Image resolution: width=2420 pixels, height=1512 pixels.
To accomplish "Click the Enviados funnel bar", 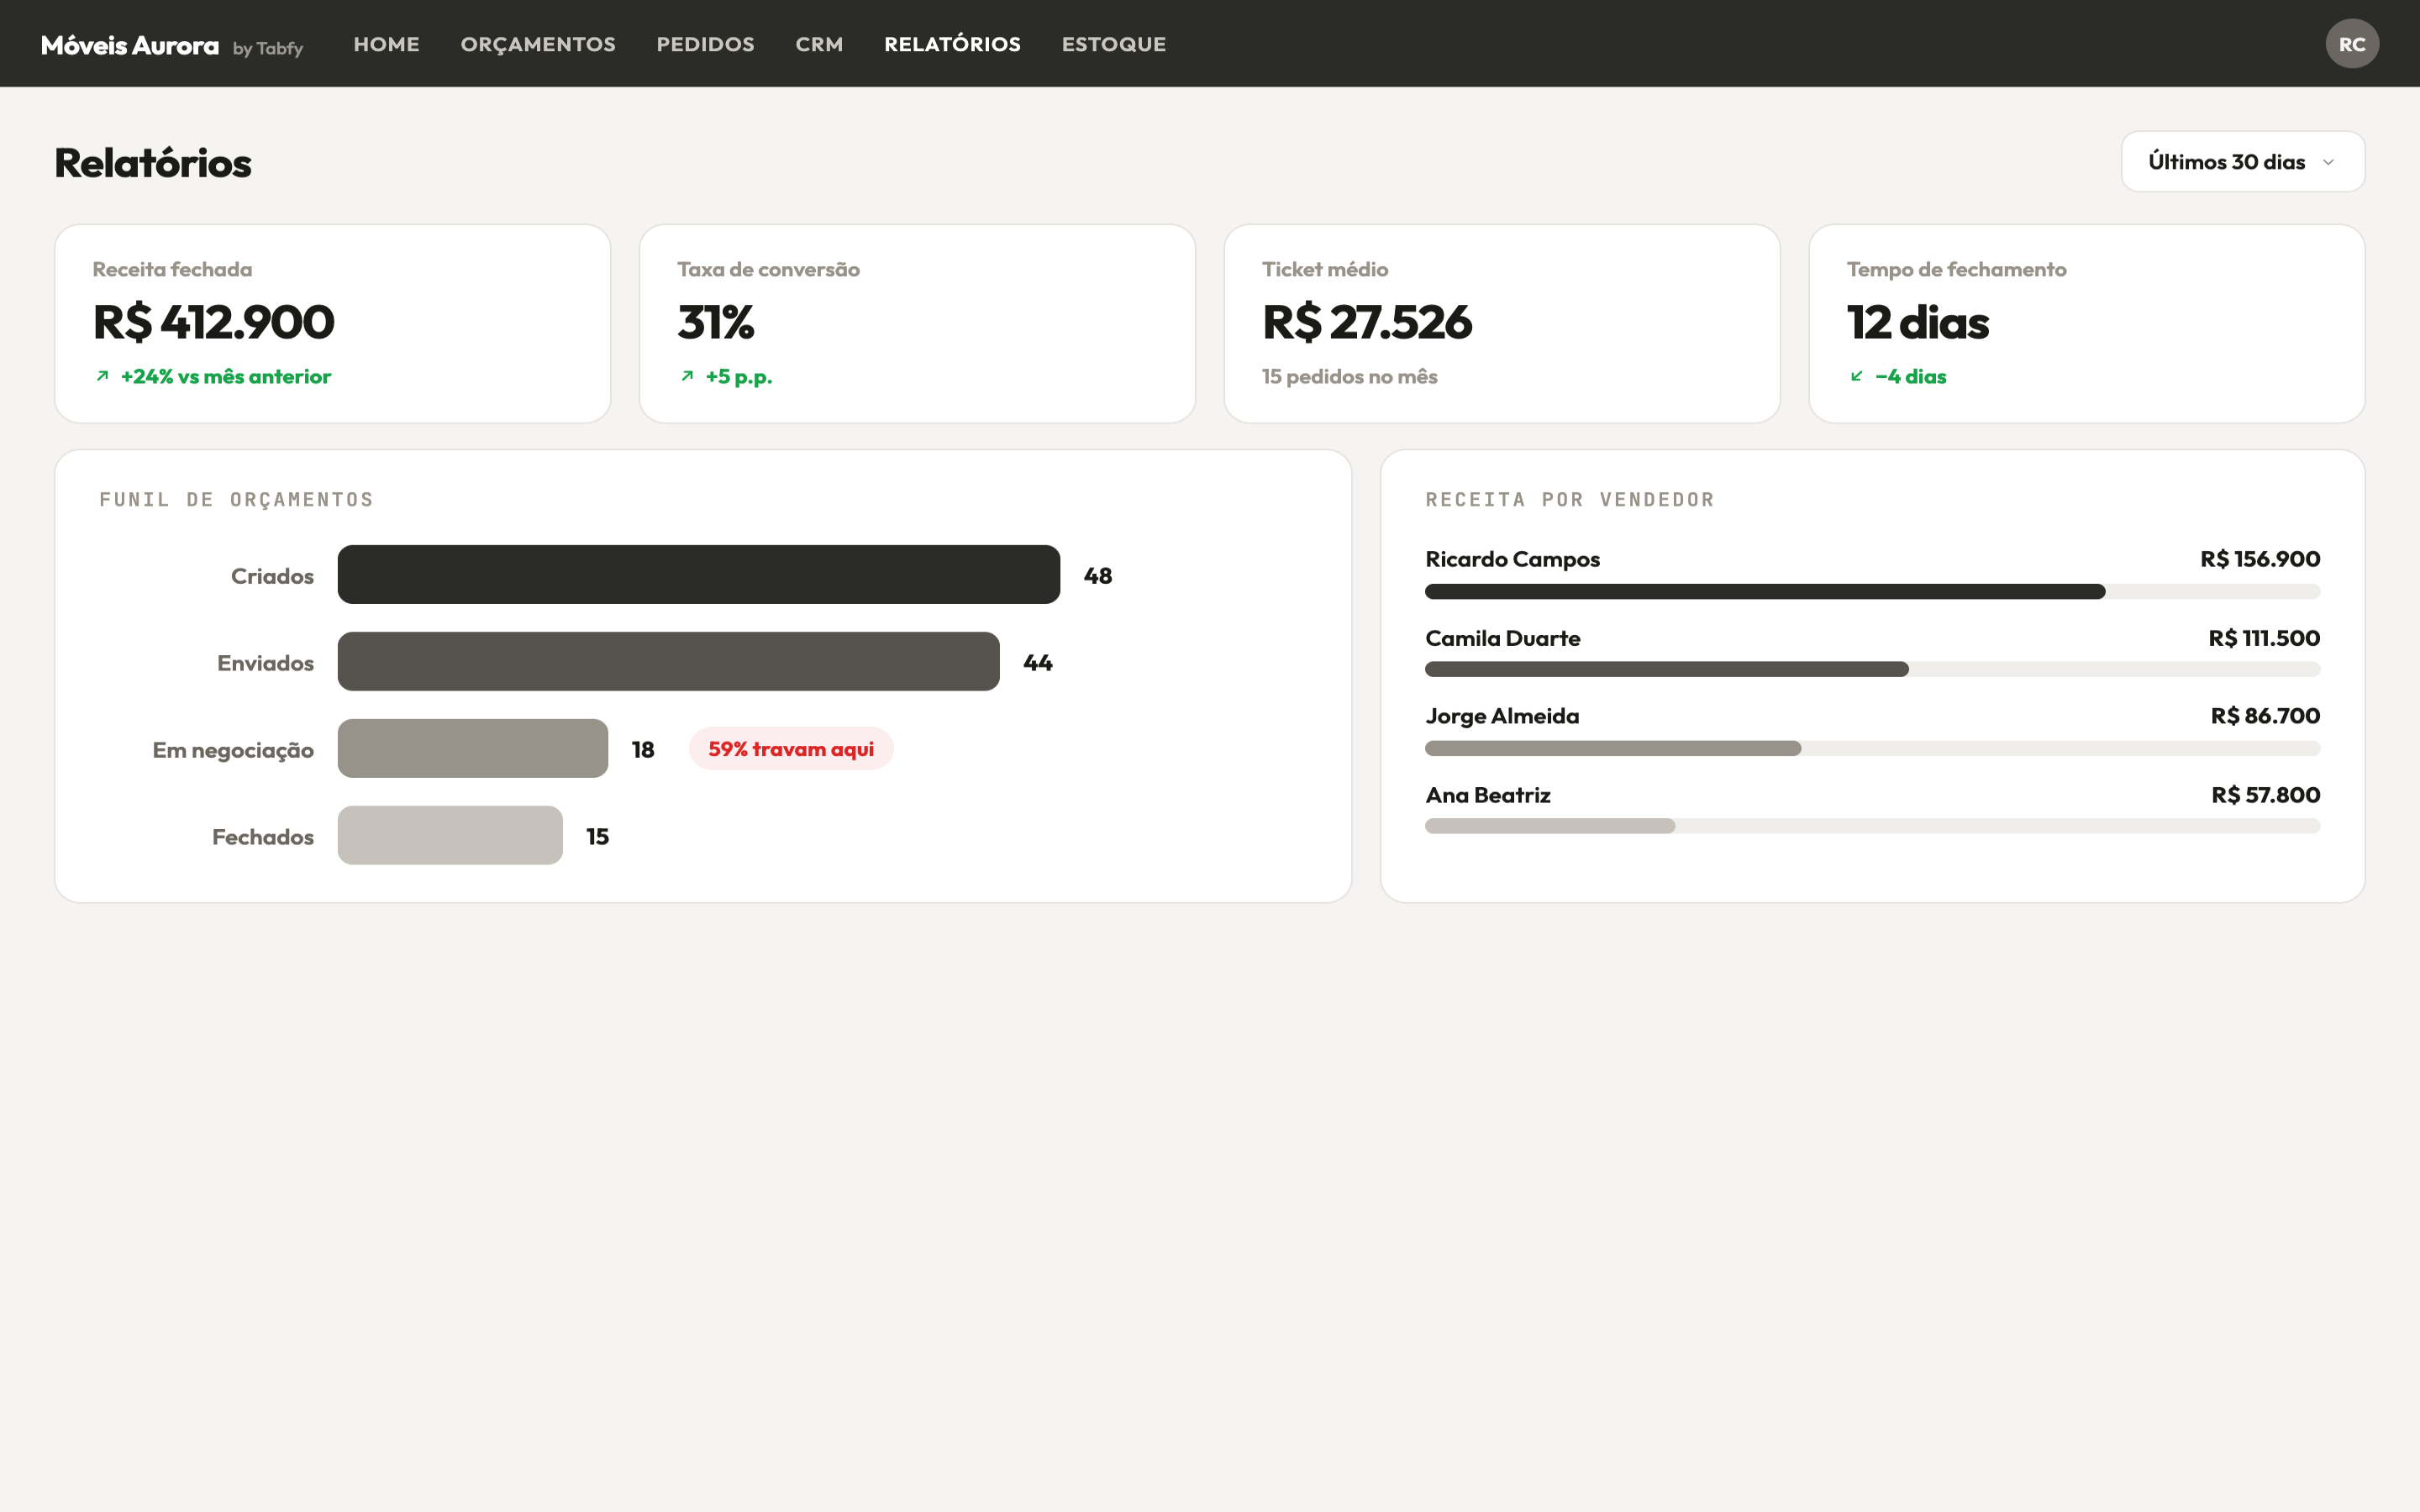I will coord(668,661).
